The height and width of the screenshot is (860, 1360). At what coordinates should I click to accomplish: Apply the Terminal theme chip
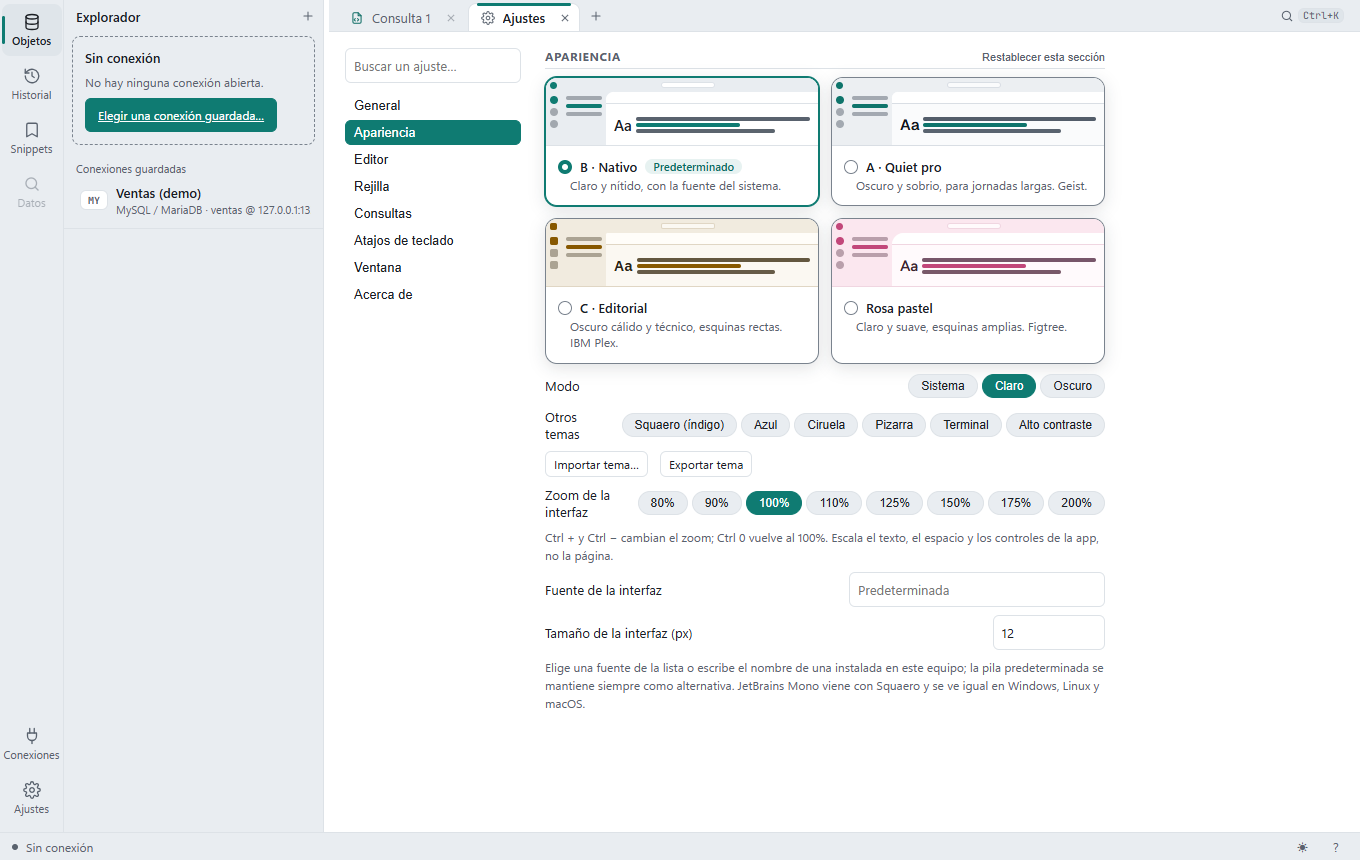(966, 425)
